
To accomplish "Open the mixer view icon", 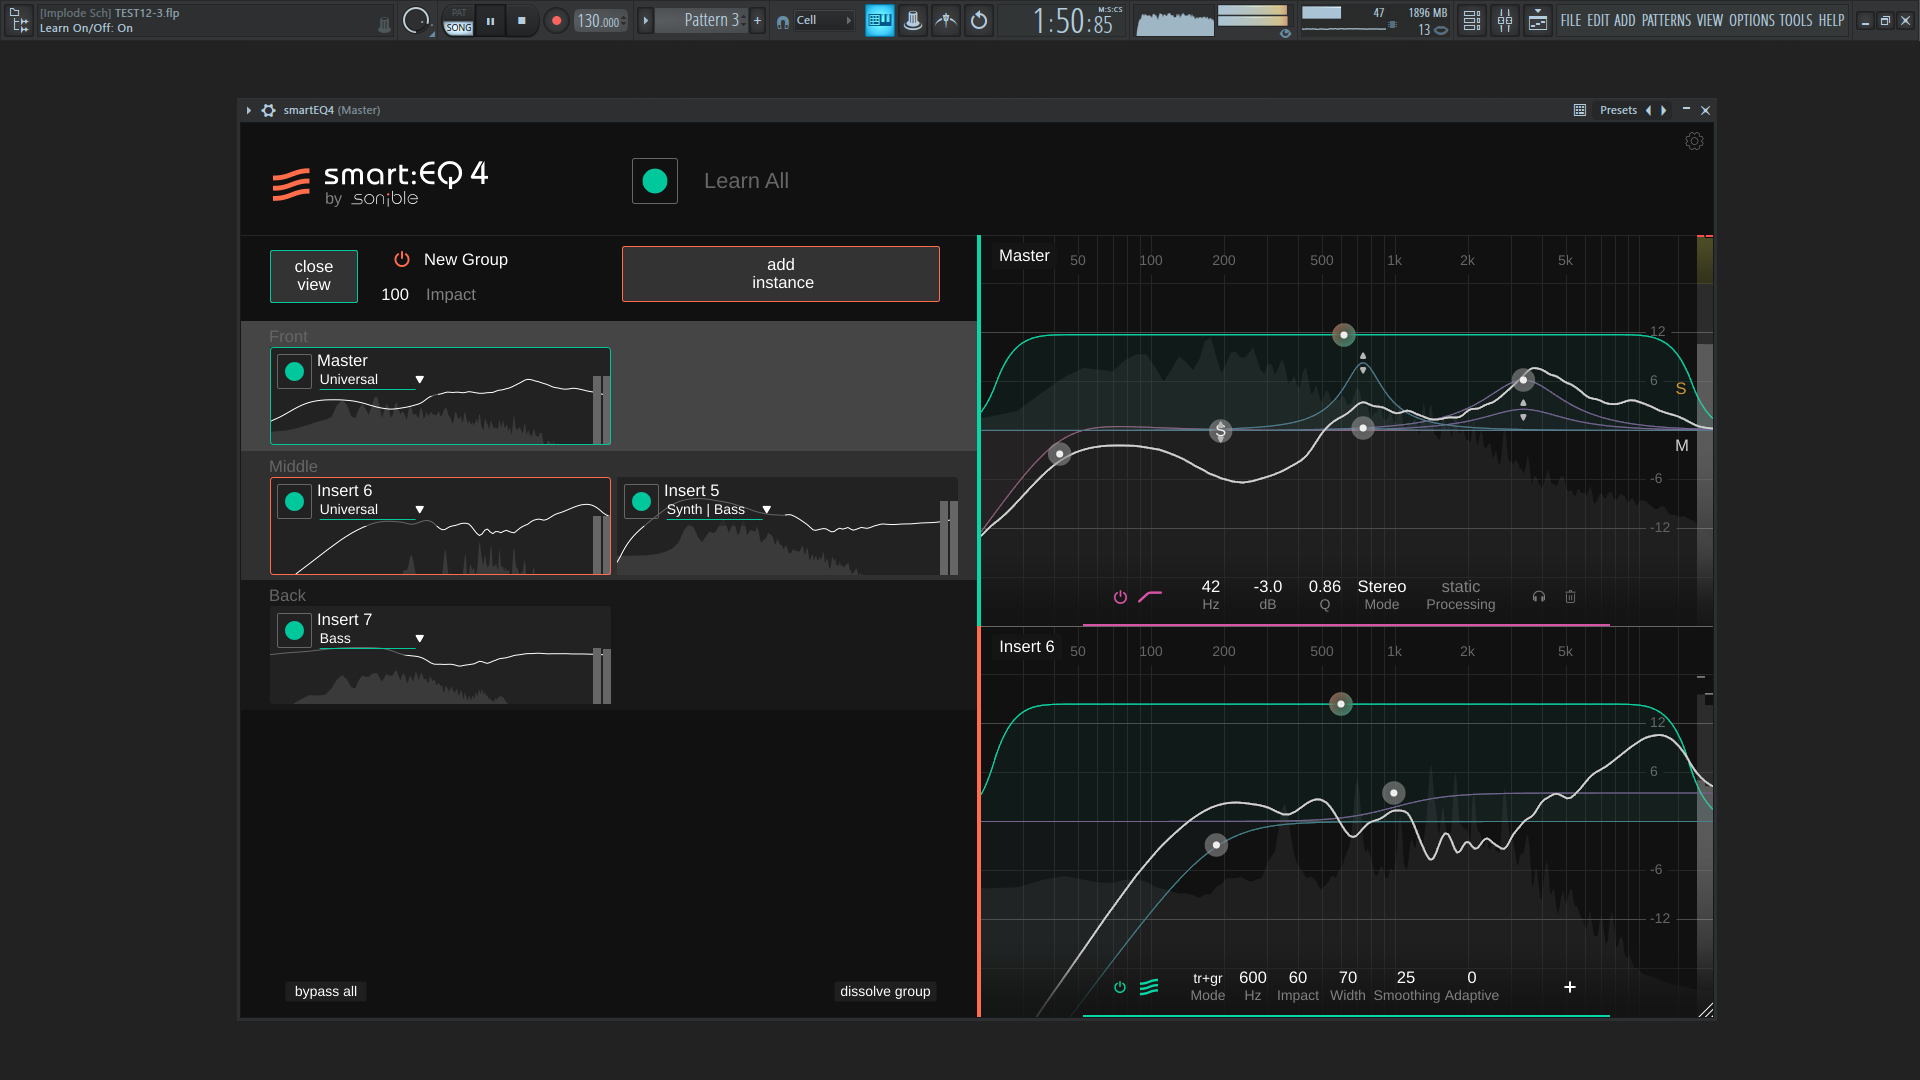I will 1505,20.
